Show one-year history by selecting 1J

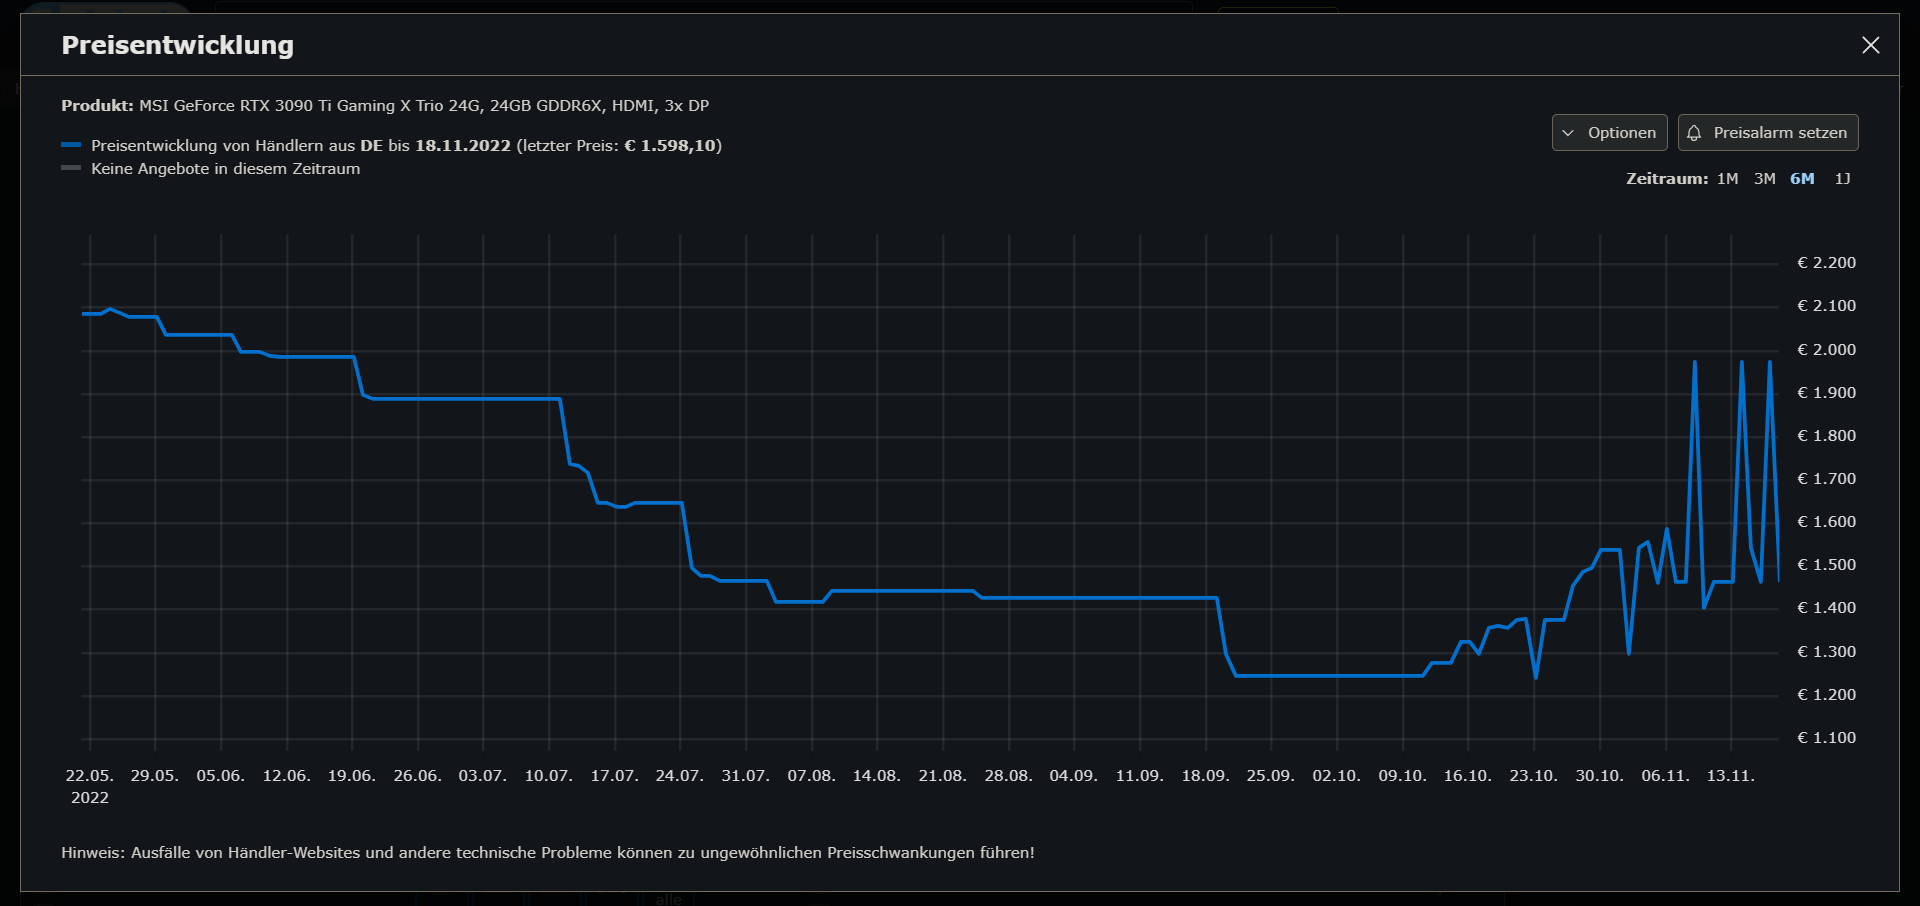pos(1843,178)
